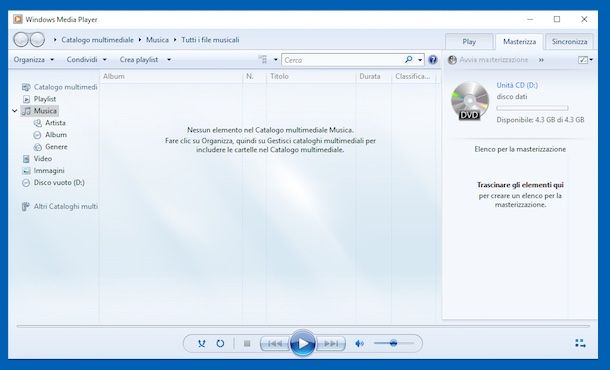Click Elenco per la masterizzazione title
This screenshot has width=610, height=370.
520,149
